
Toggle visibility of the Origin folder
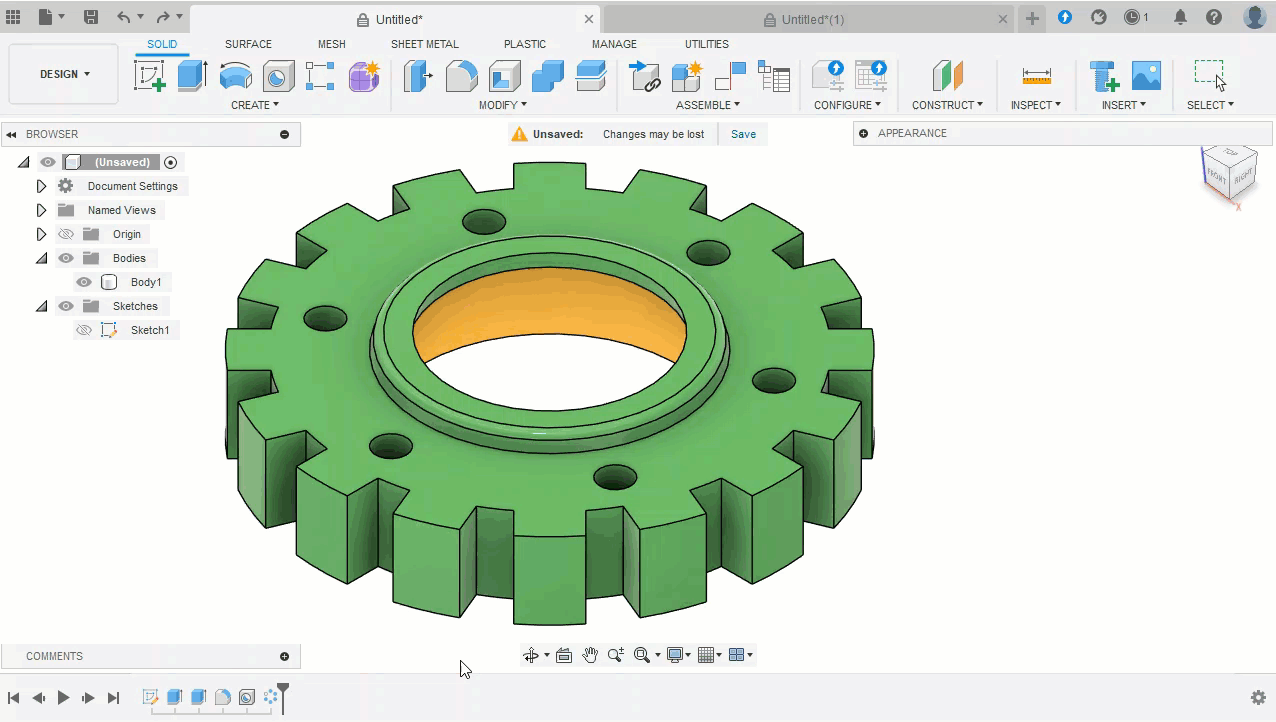click(x=66, y=234)
